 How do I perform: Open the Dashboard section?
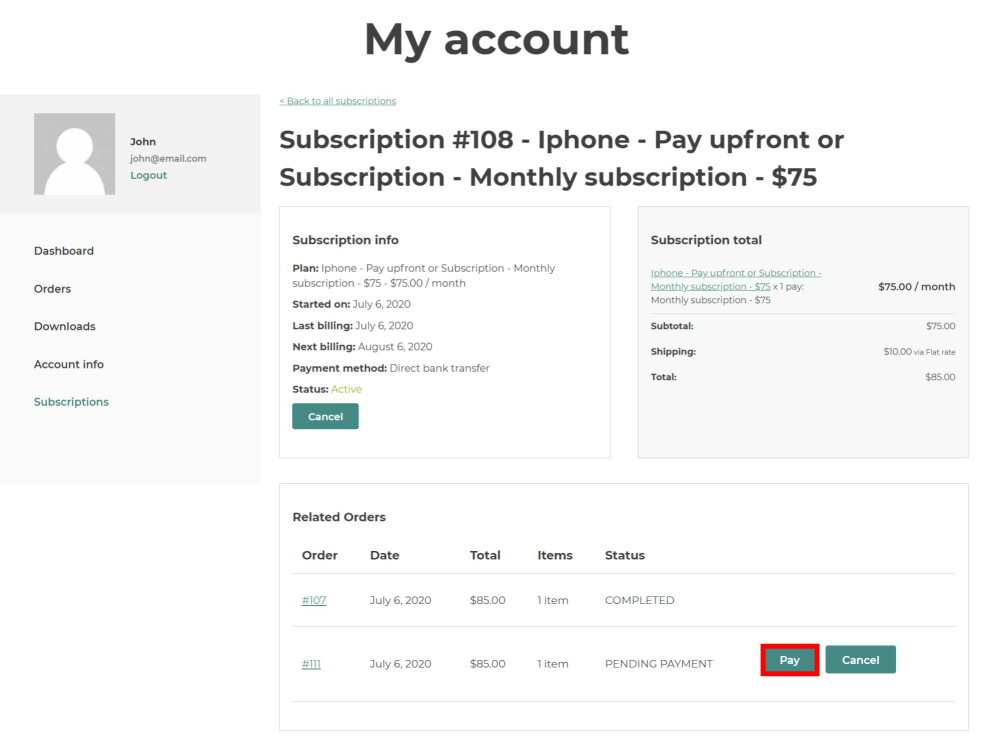coord(64,250)
